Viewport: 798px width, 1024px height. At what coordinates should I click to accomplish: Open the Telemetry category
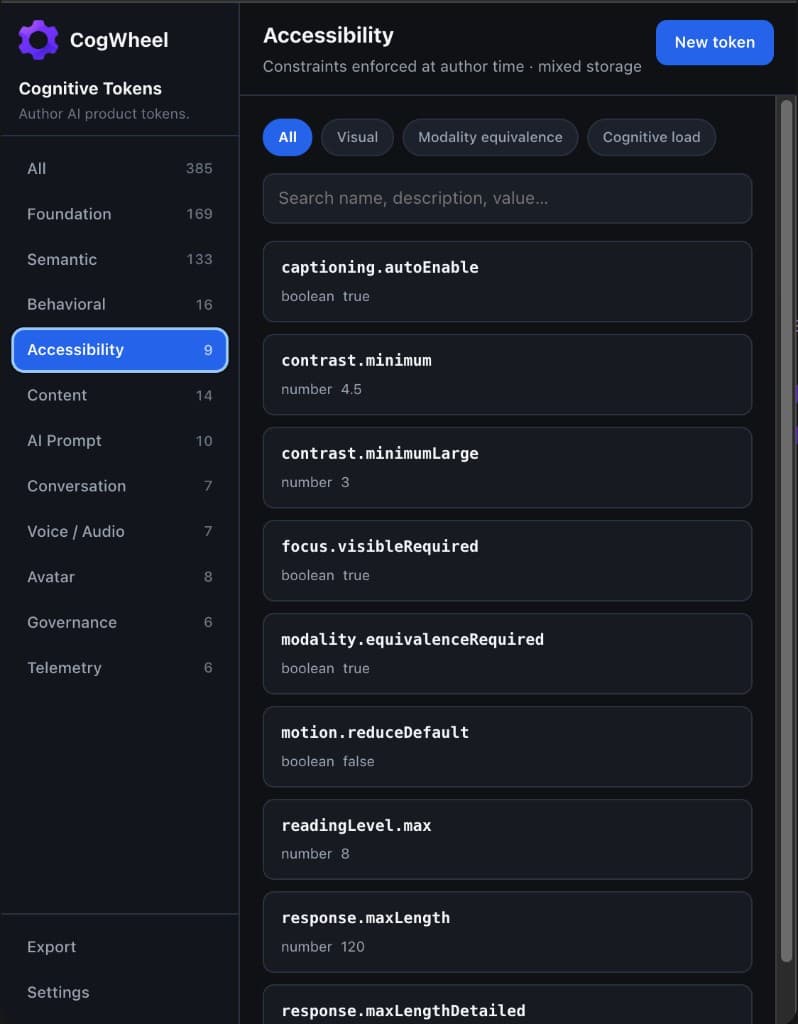pyautogui.click(x=120, y=667)
